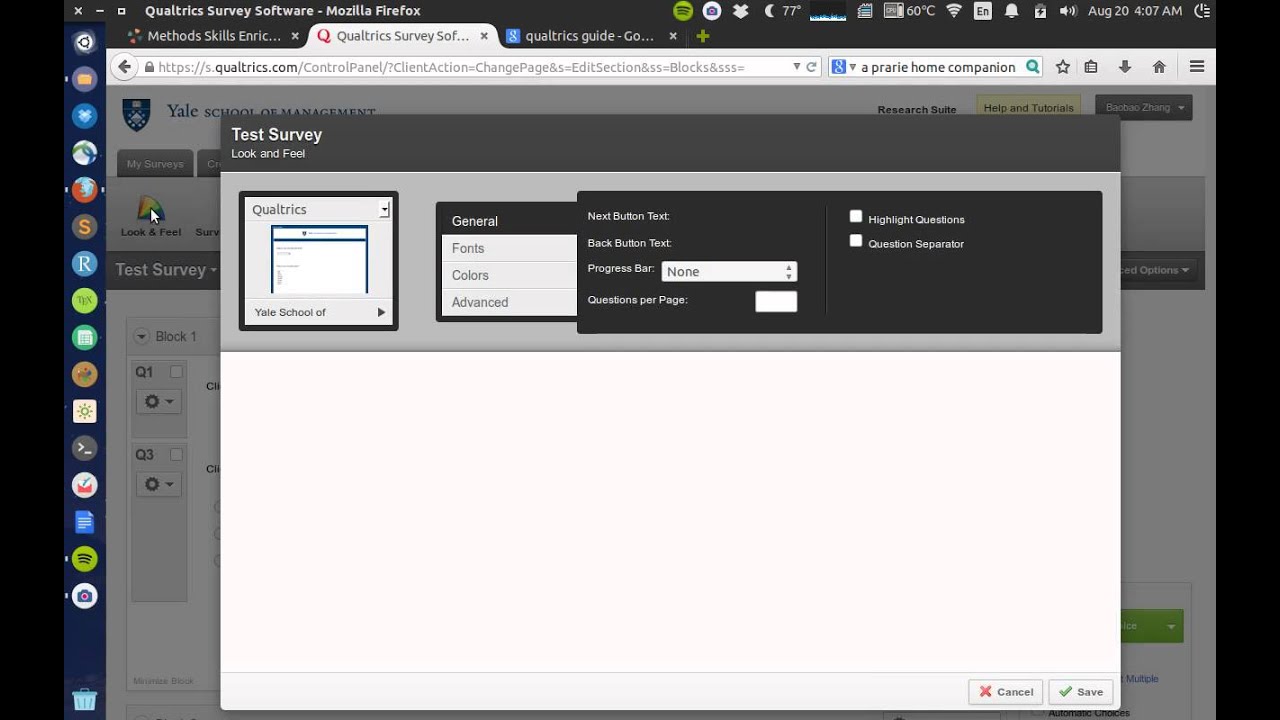Open the My Surveys tab
1280x720 pixels.
click(155, 163)
